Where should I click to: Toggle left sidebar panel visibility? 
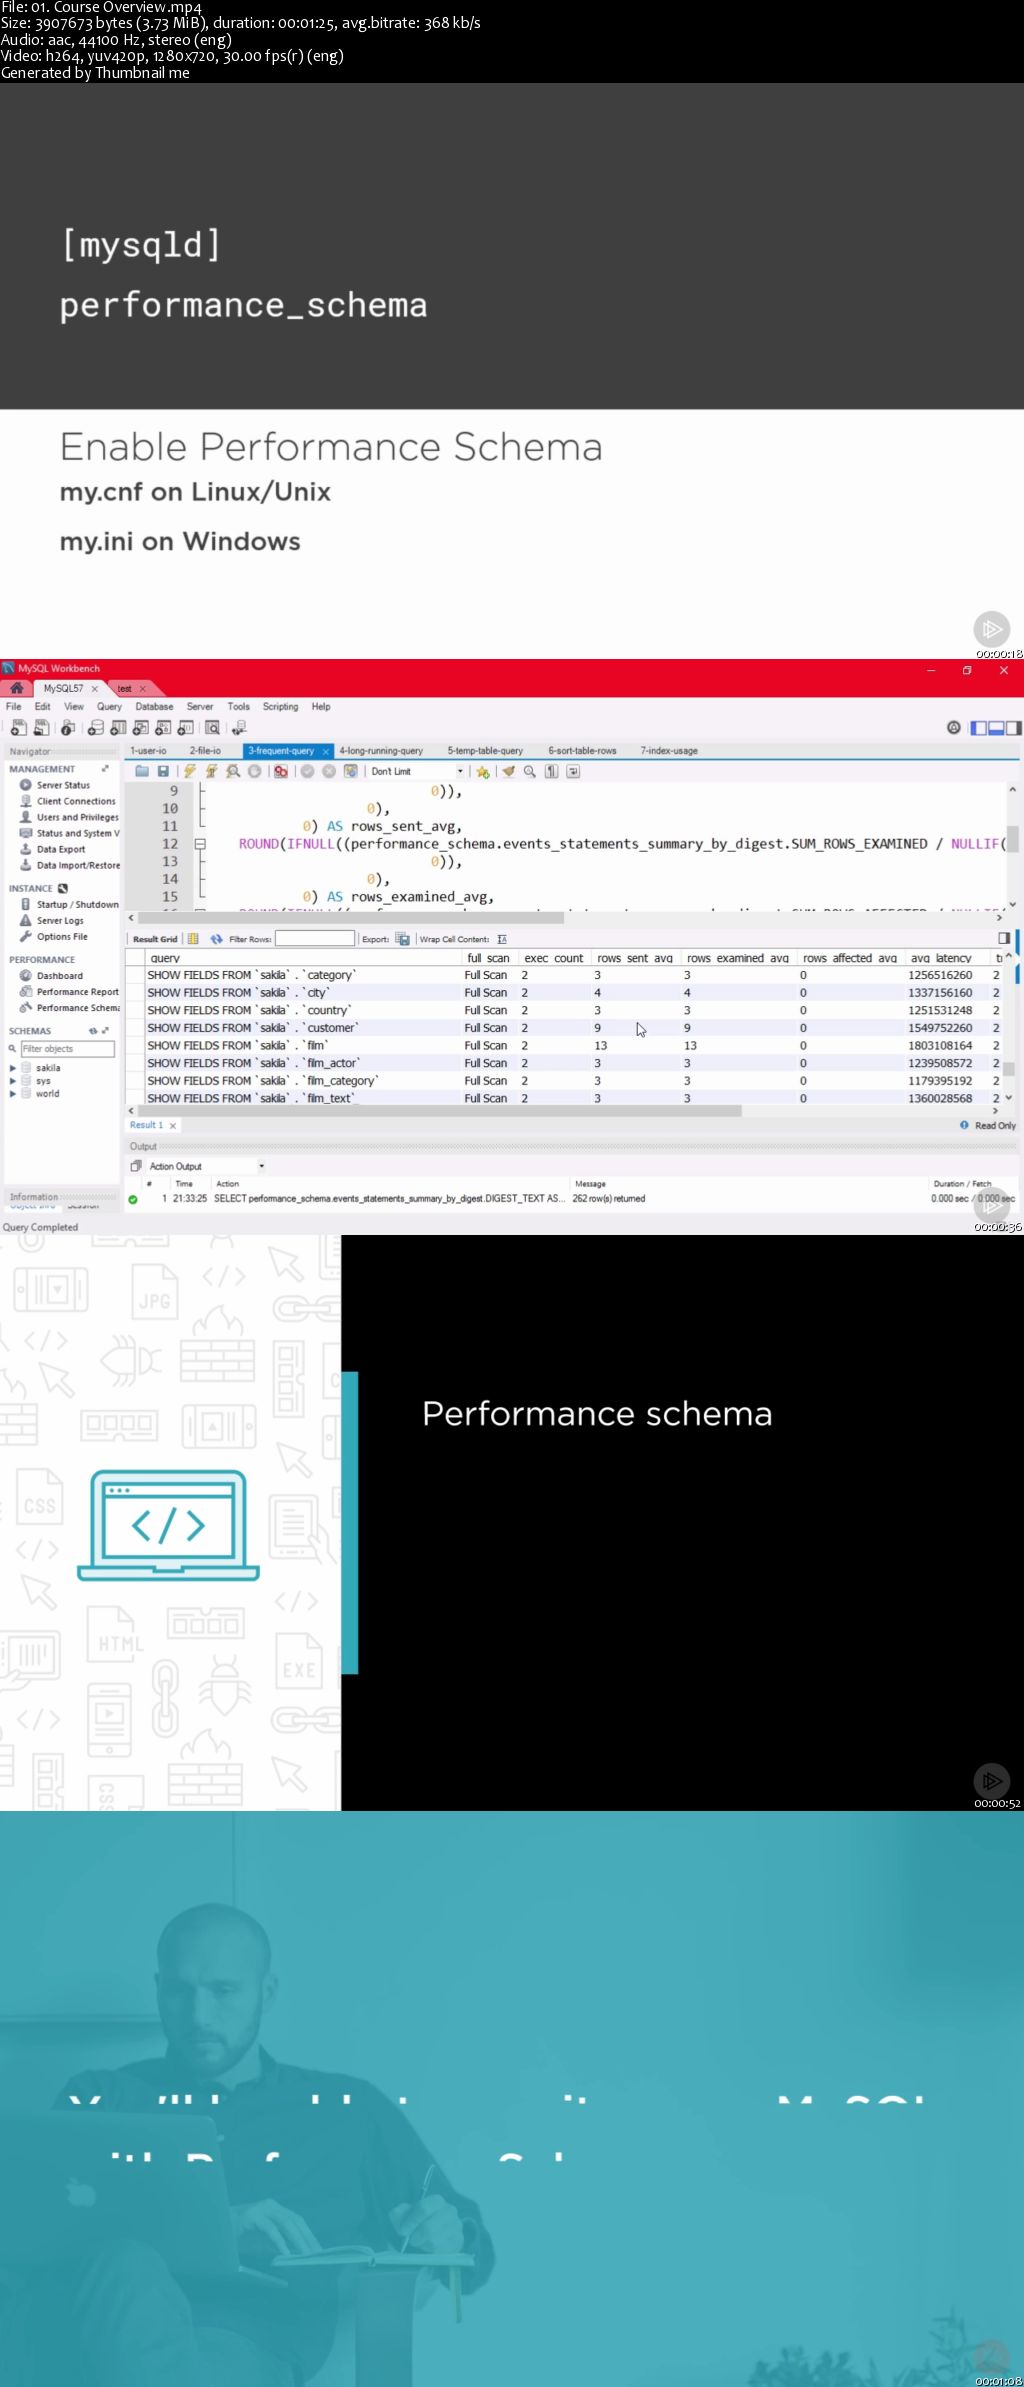(979, 727)
